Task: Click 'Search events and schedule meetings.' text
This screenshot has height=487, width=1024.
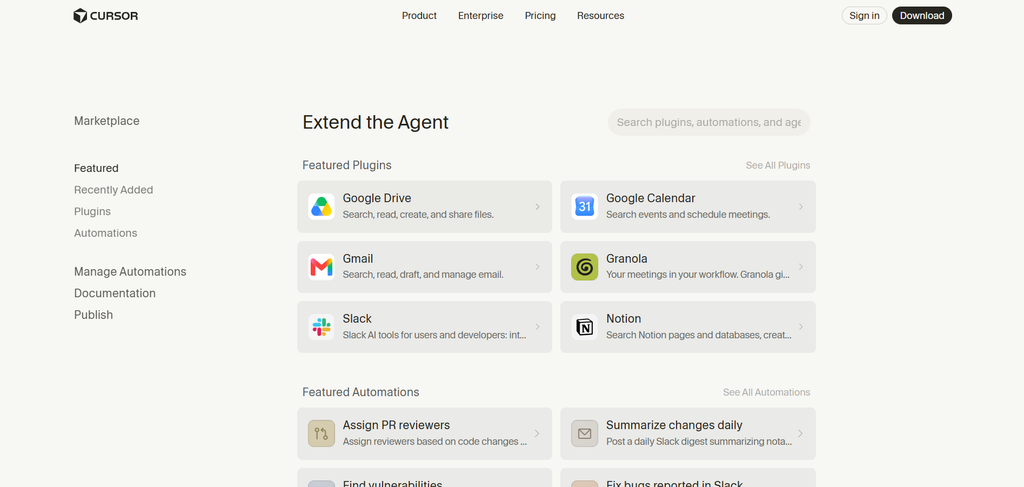Action: (x=688, y=214)
